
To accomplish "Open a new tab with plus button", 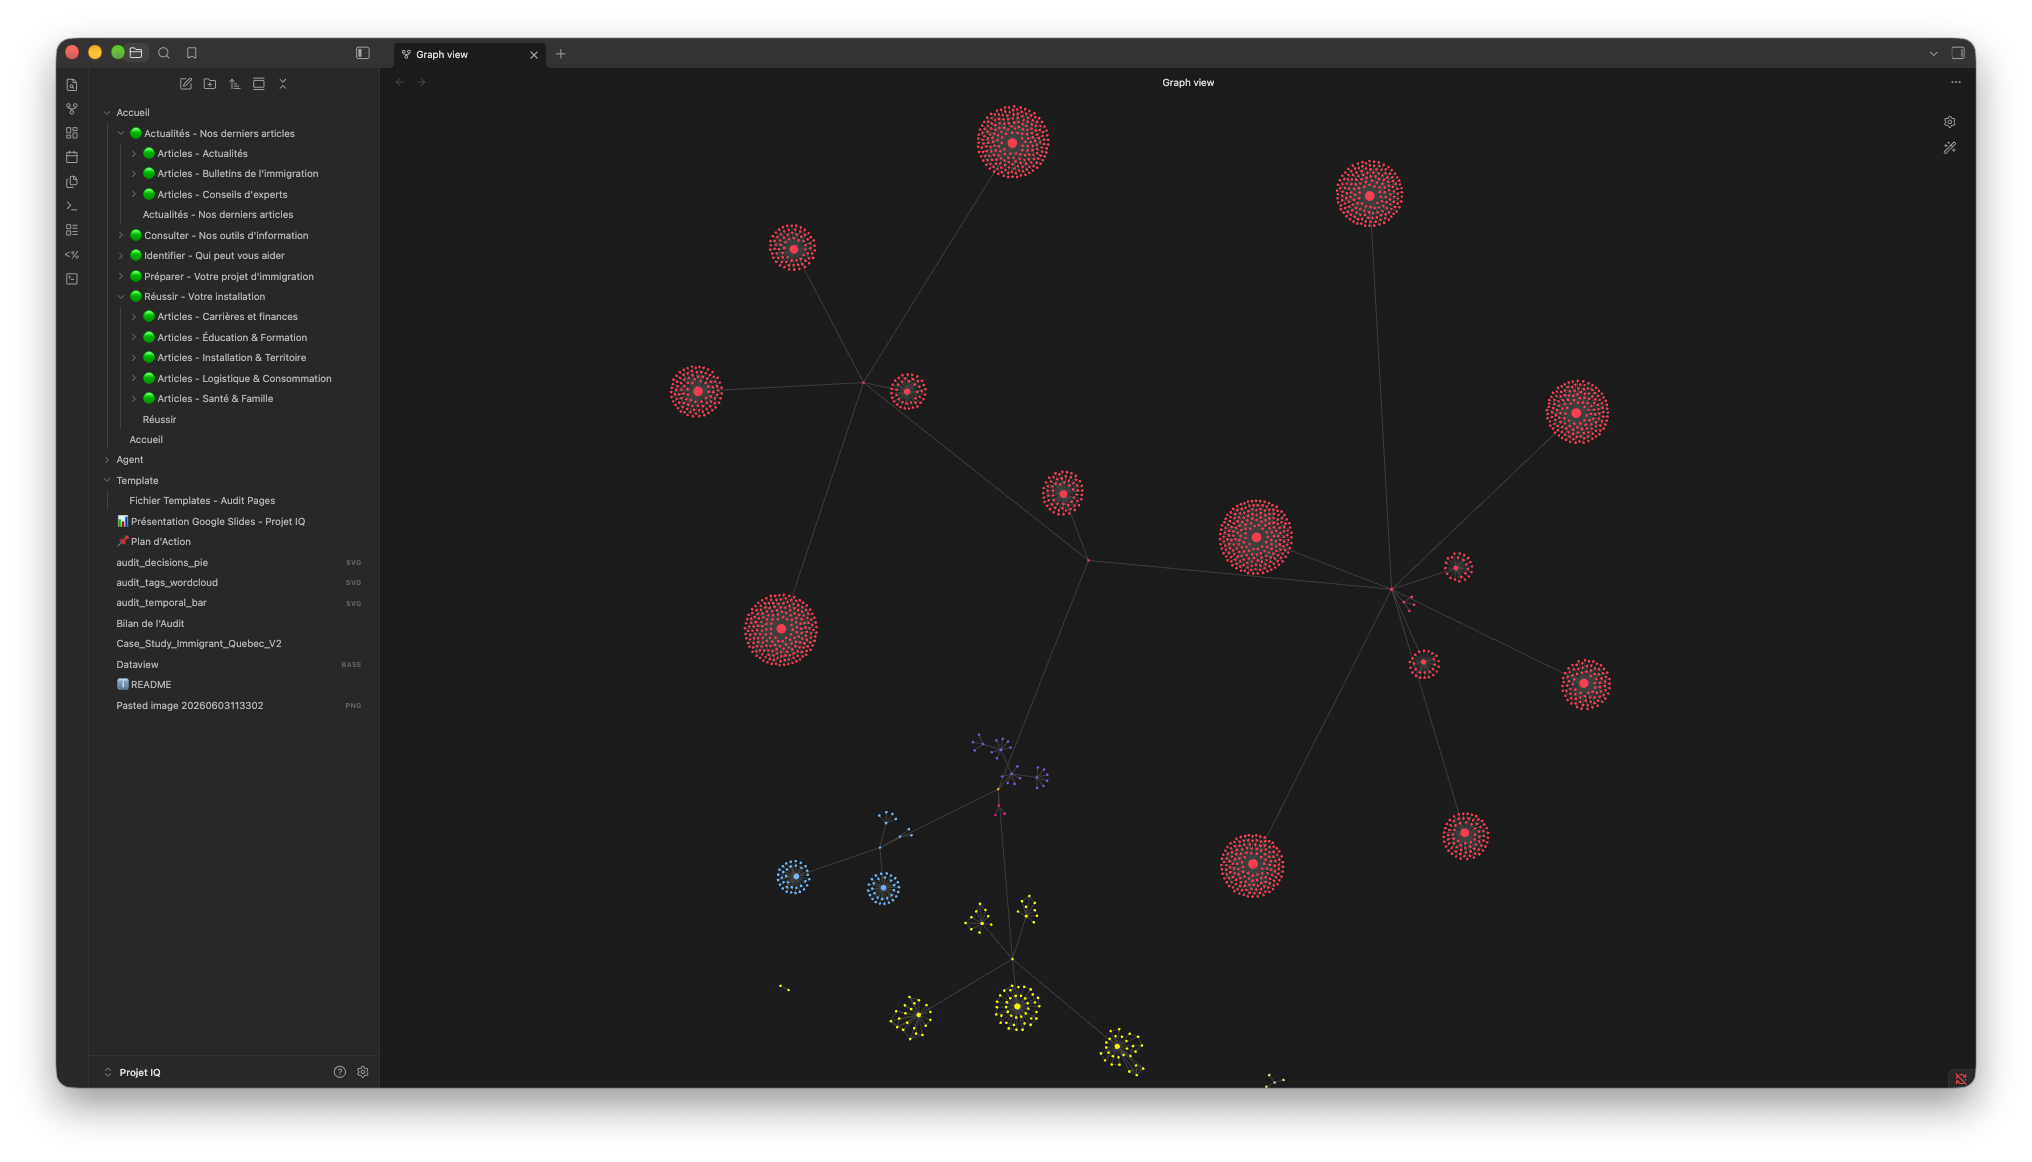I will [561, 54].
